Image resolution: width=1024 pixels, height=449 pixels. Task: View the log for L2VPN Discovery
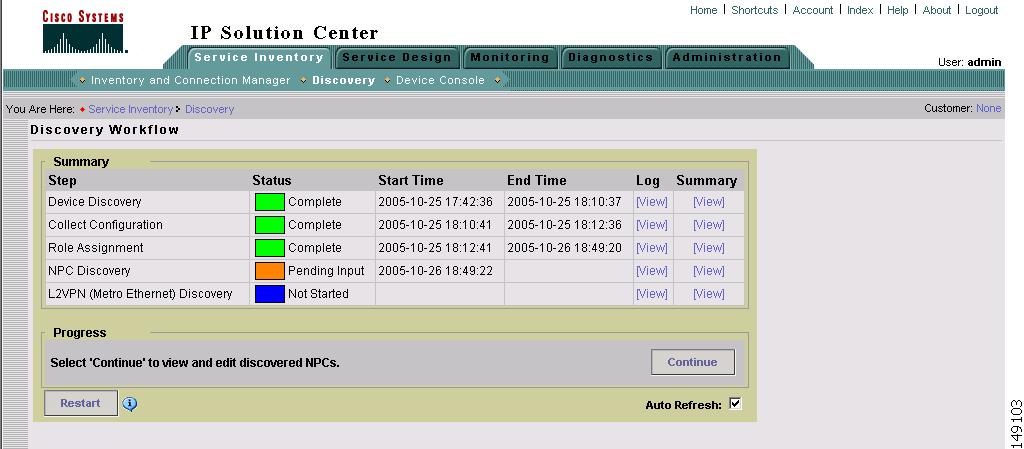652,294
